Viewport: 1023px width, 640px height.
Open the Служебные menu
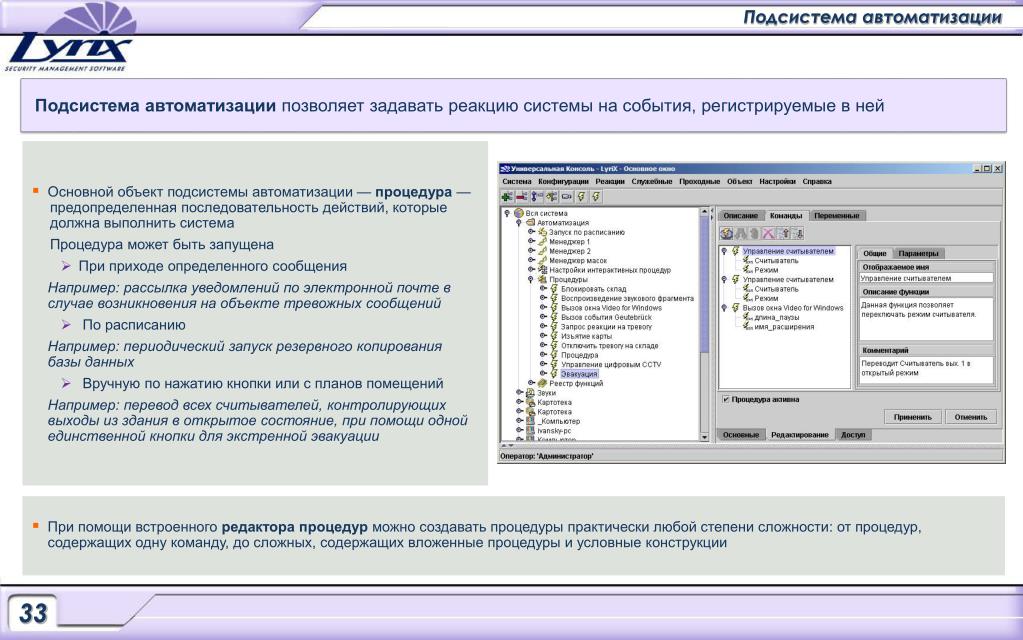pos(652,181)
